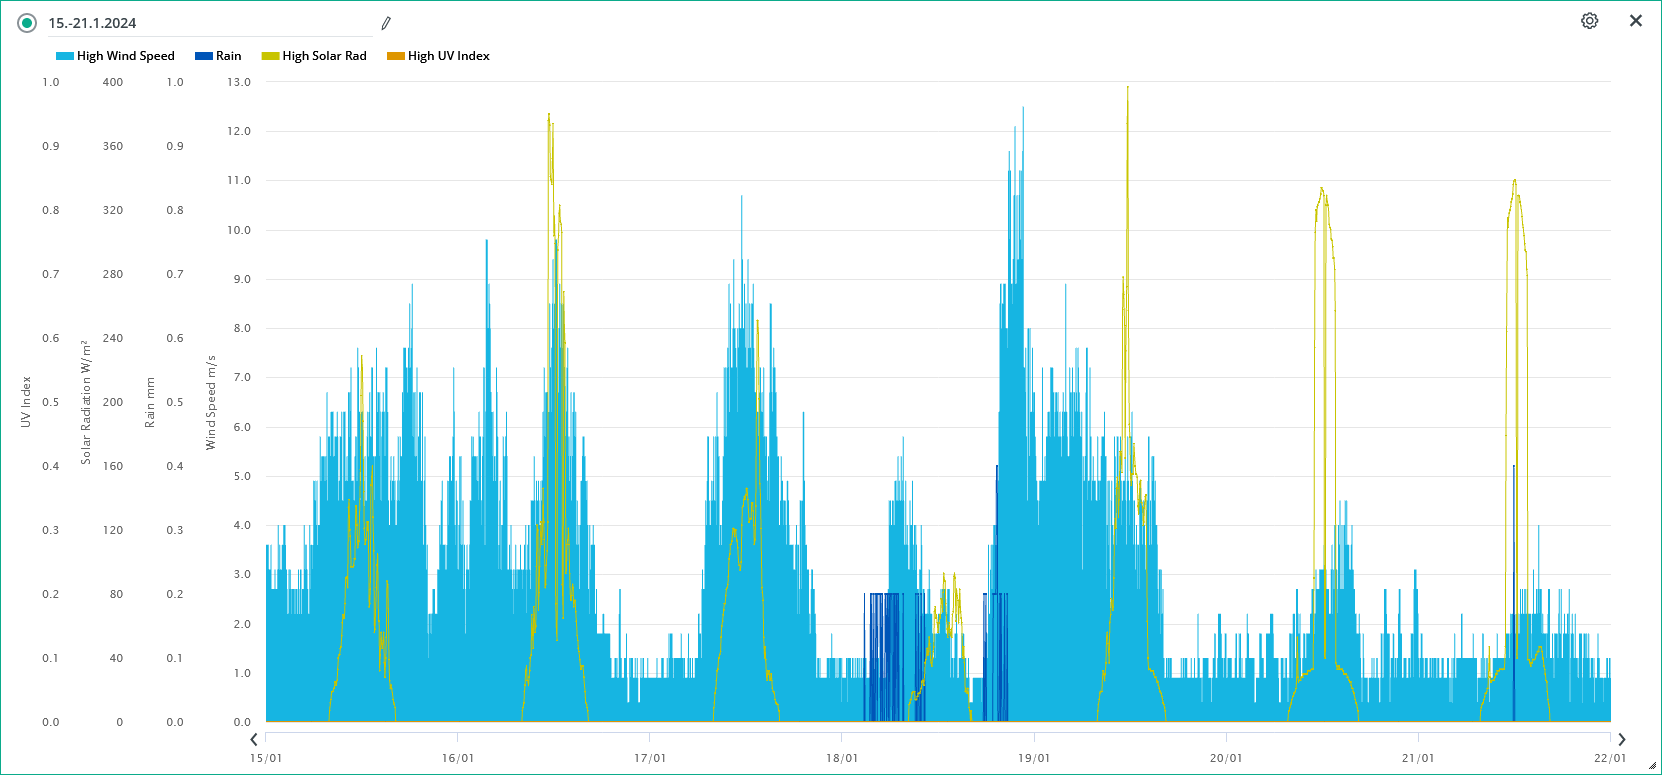Click the orange High UV Index swatch

coord(396,56)
